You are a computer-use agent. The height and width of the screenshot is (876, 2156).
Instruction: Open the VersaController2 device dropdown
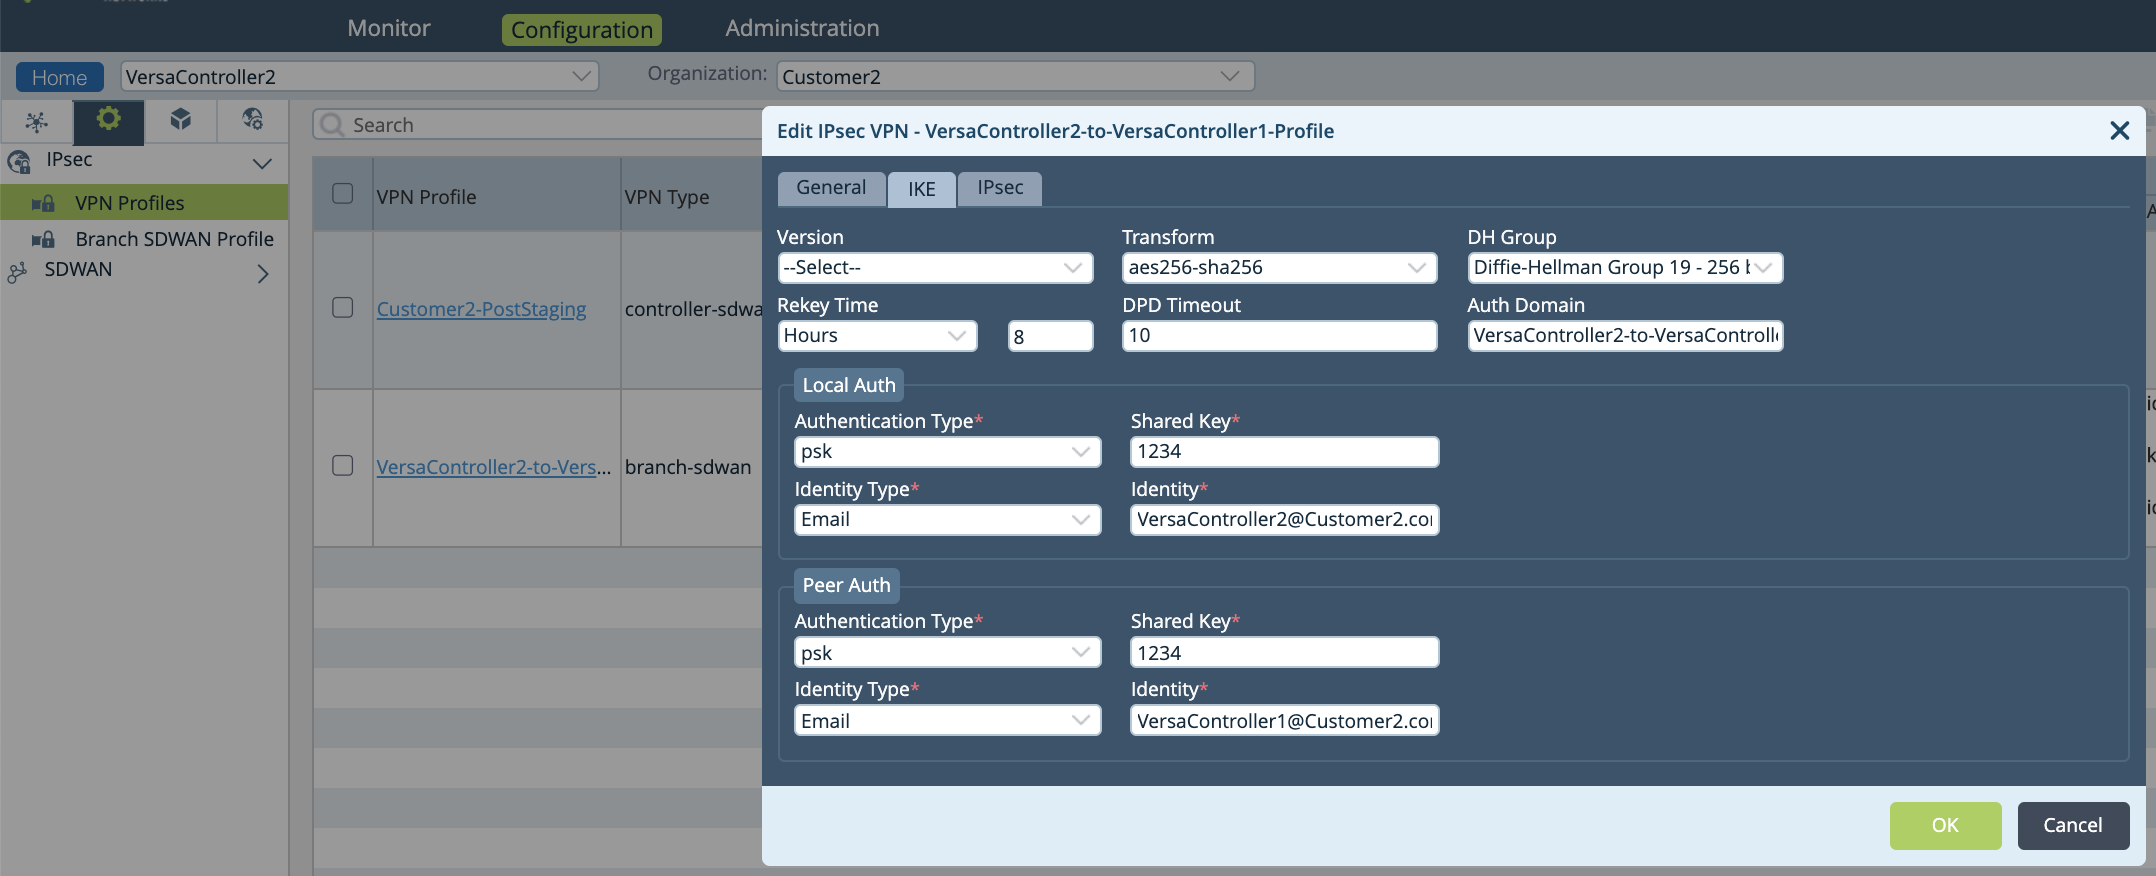[360, 77]
